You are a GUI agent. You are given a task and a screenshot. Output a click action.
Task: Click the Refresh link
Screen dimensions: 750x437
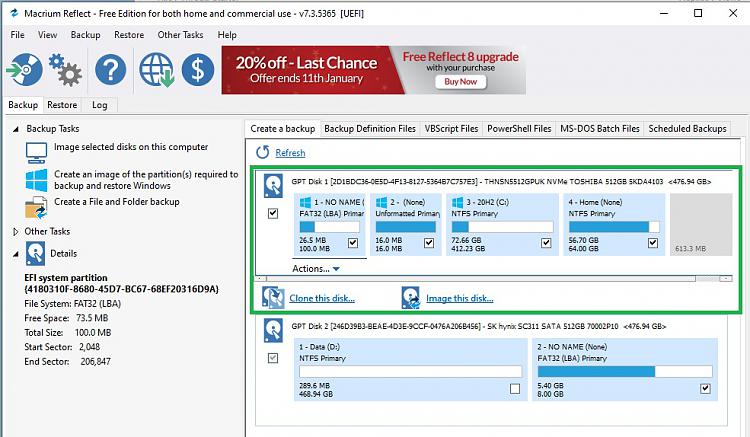point(290,153)
